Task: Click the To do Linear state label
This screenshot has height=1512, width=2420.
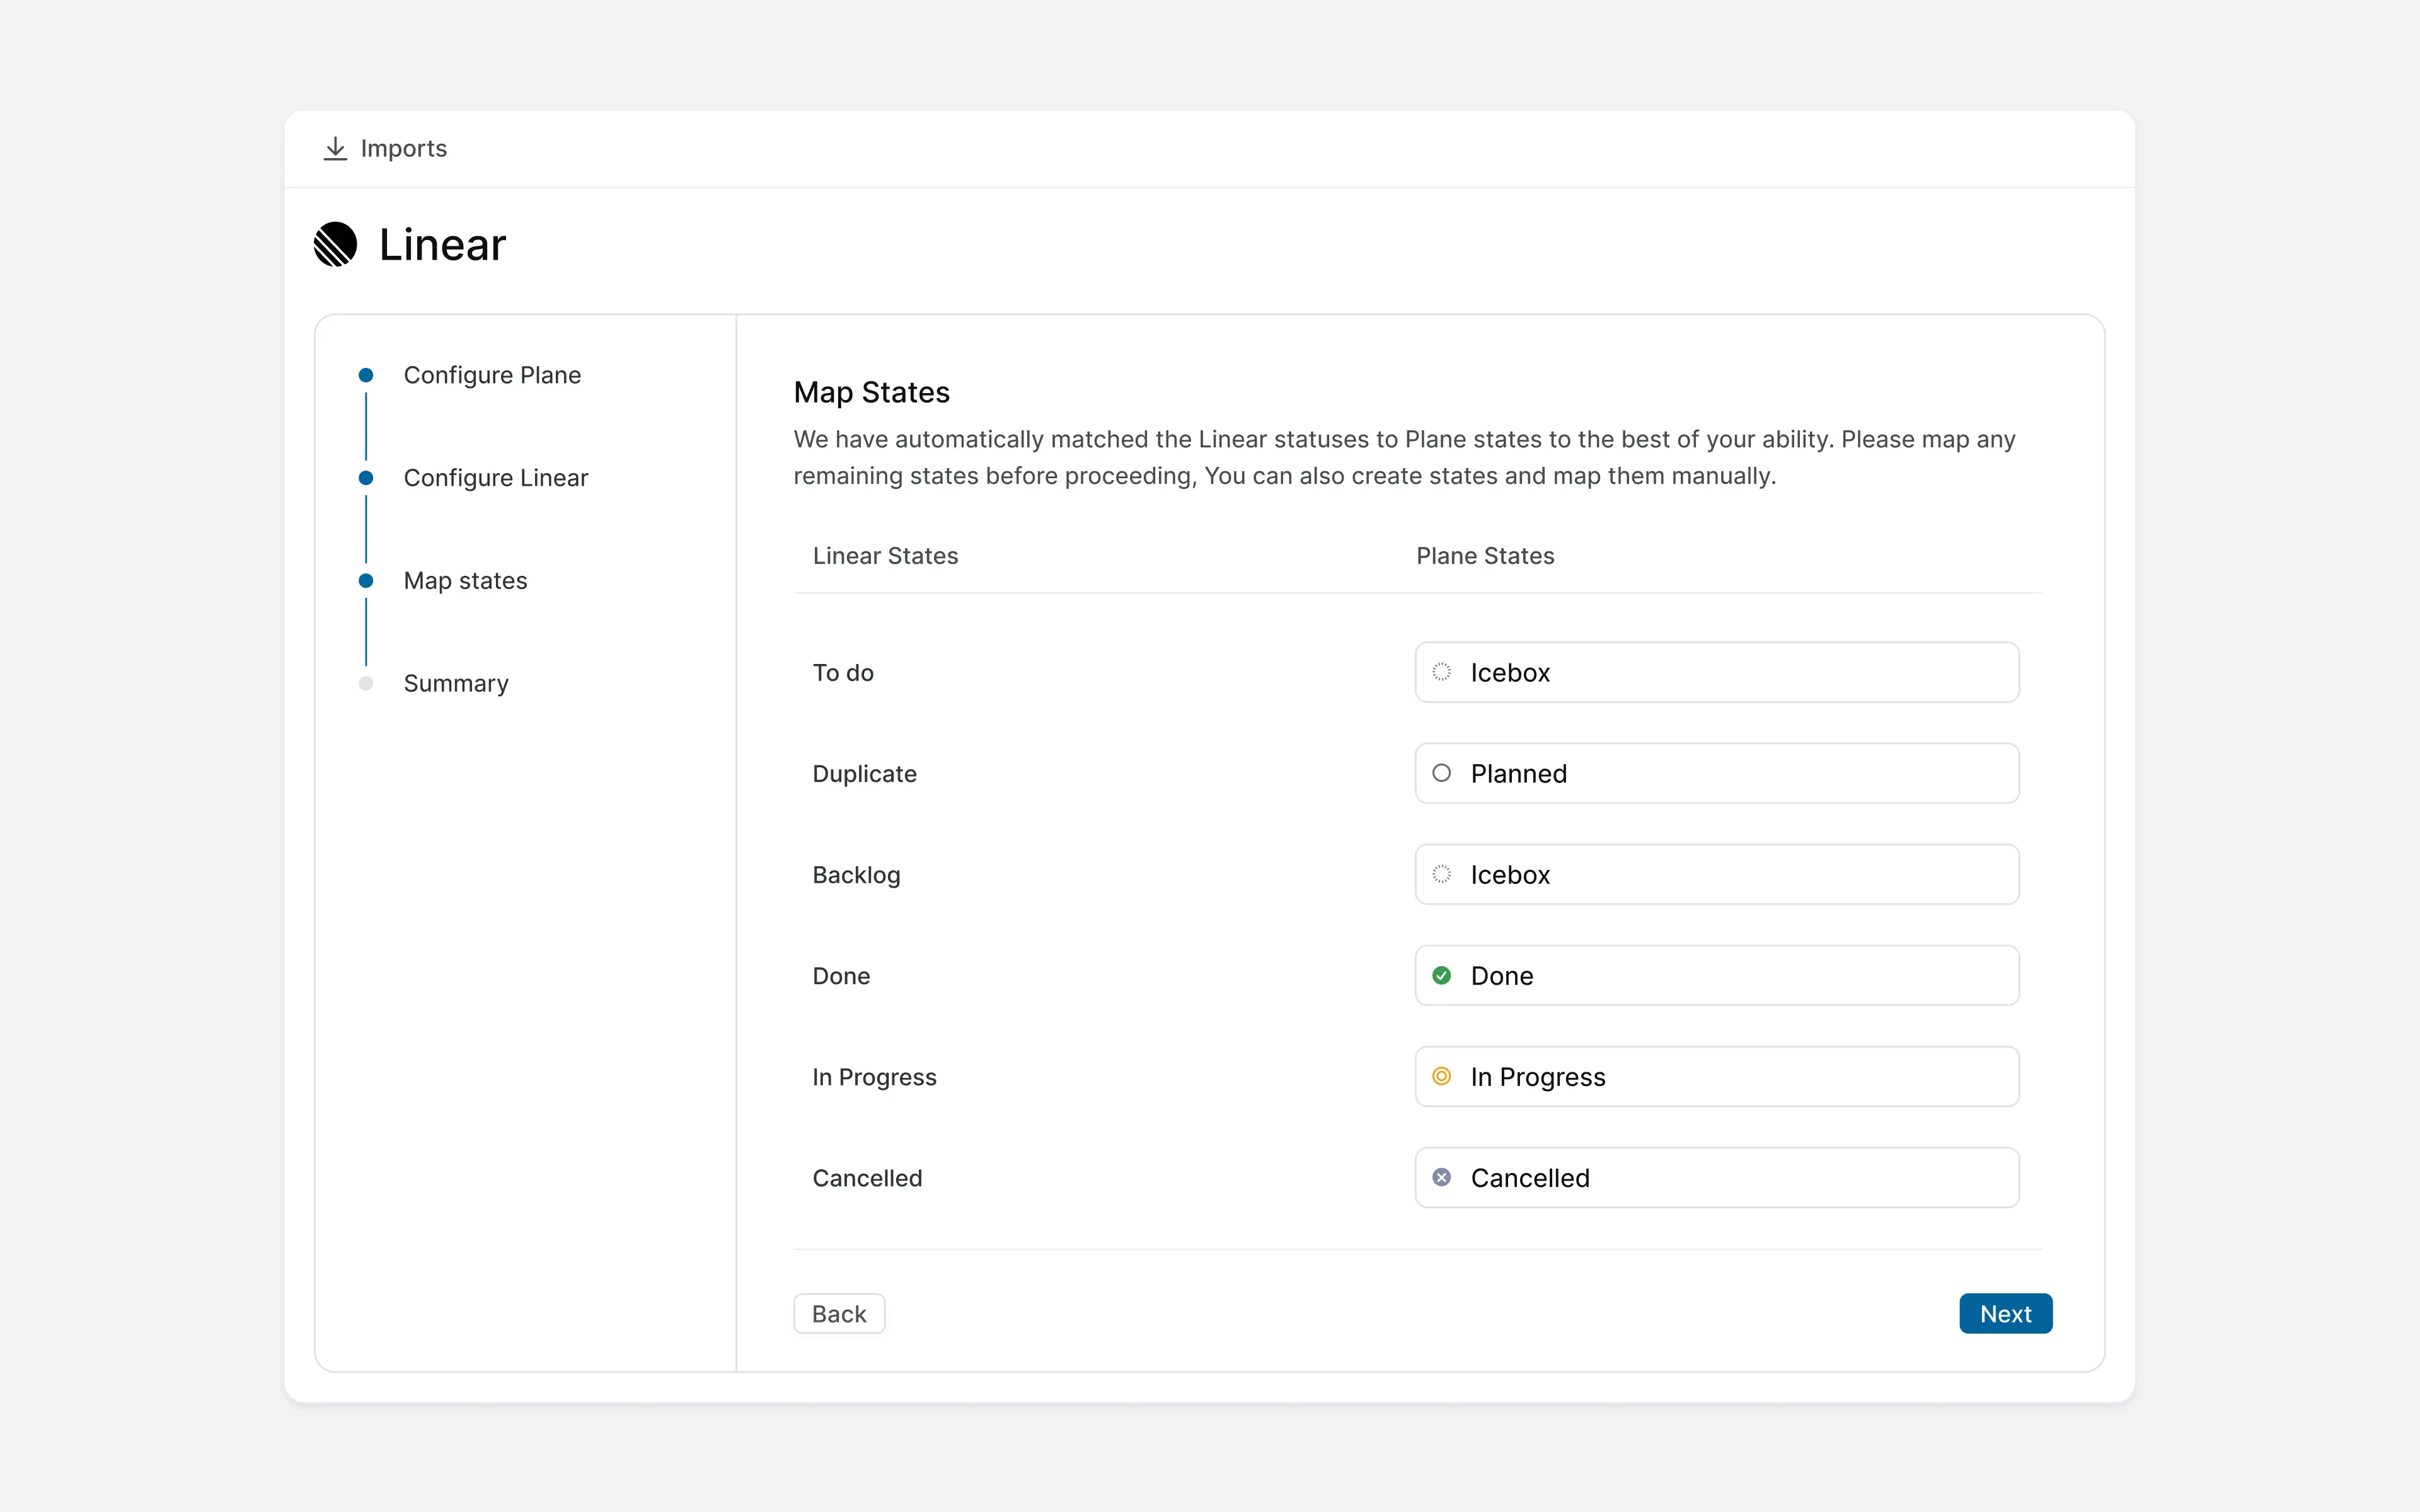Action: pos(843,673)
